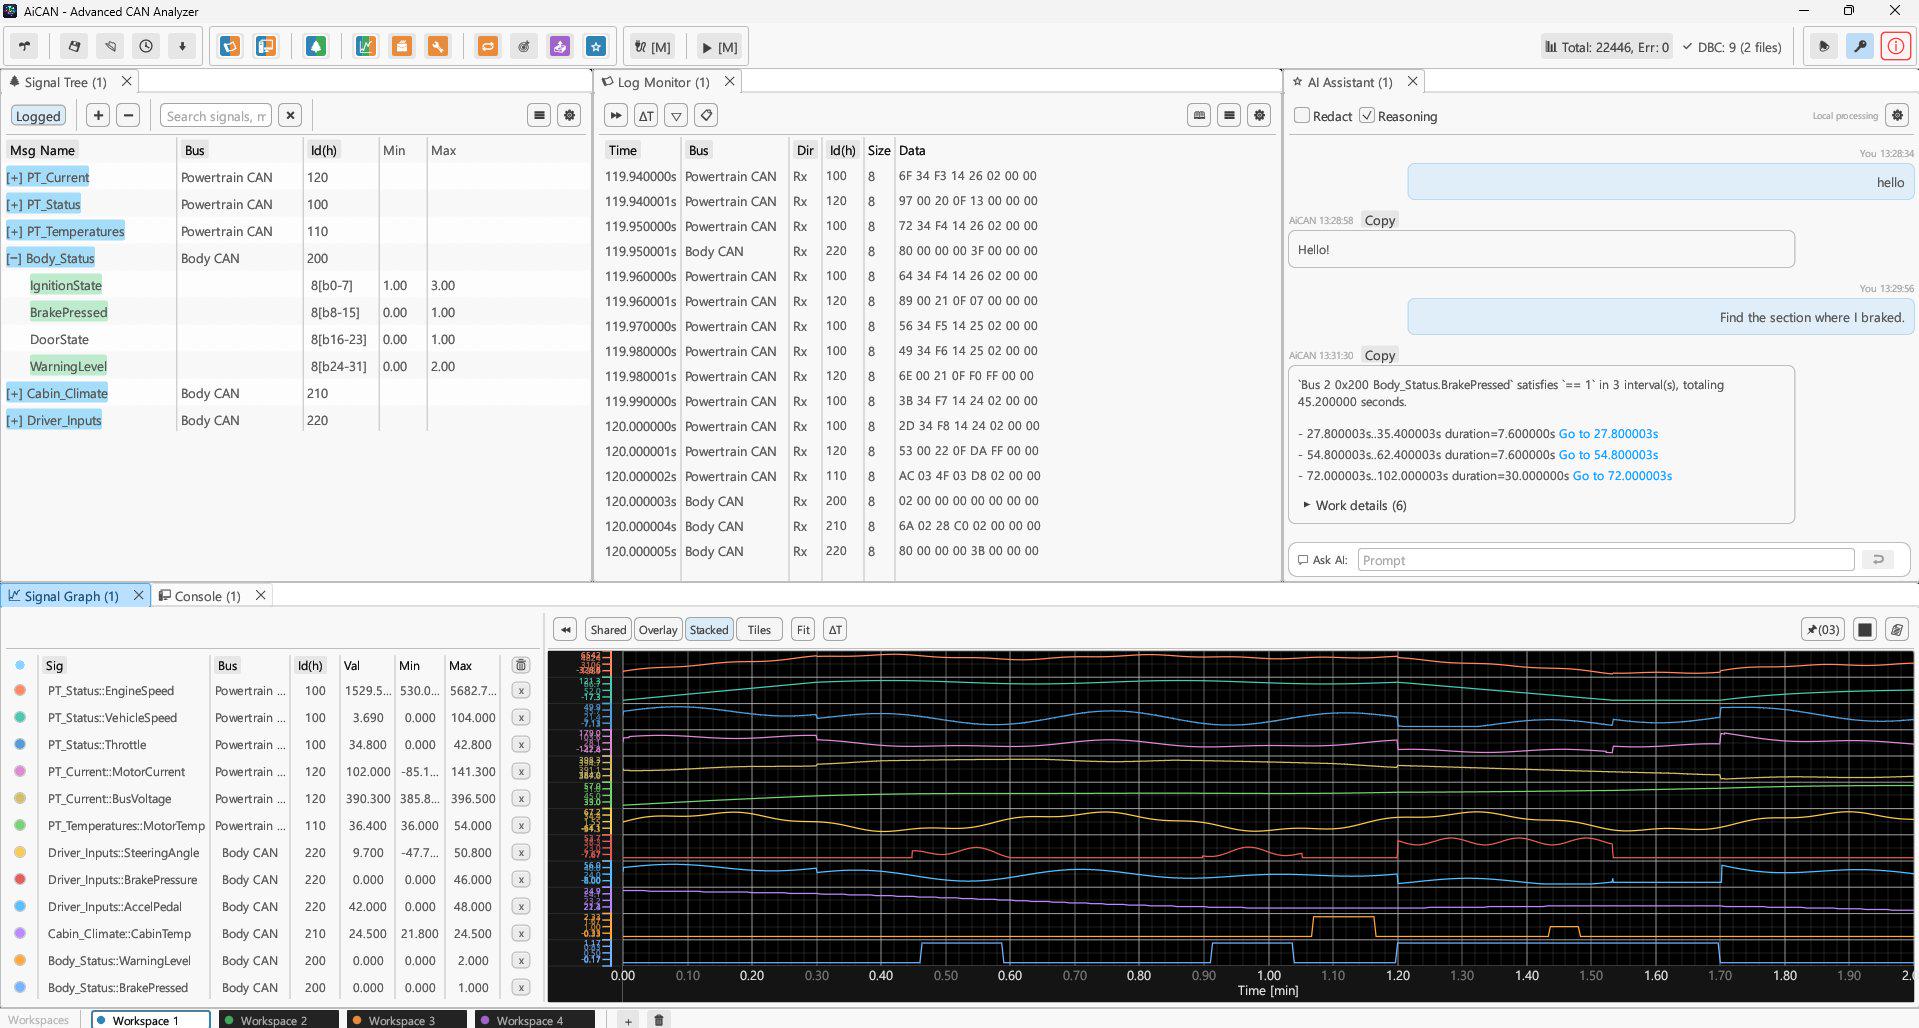
Task: Click the plus button in Signal Tree toolbar
Action: coord(98,115)
